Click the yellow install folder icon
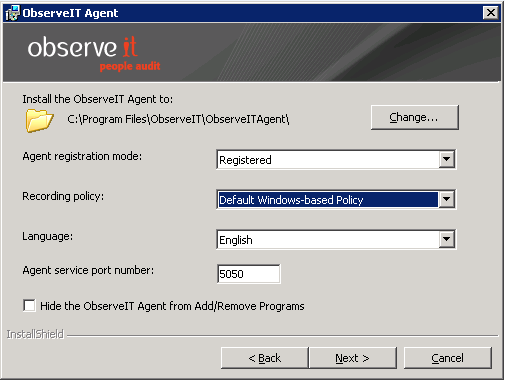This screenshot has height=381, width=505. [x=39, y=120]
